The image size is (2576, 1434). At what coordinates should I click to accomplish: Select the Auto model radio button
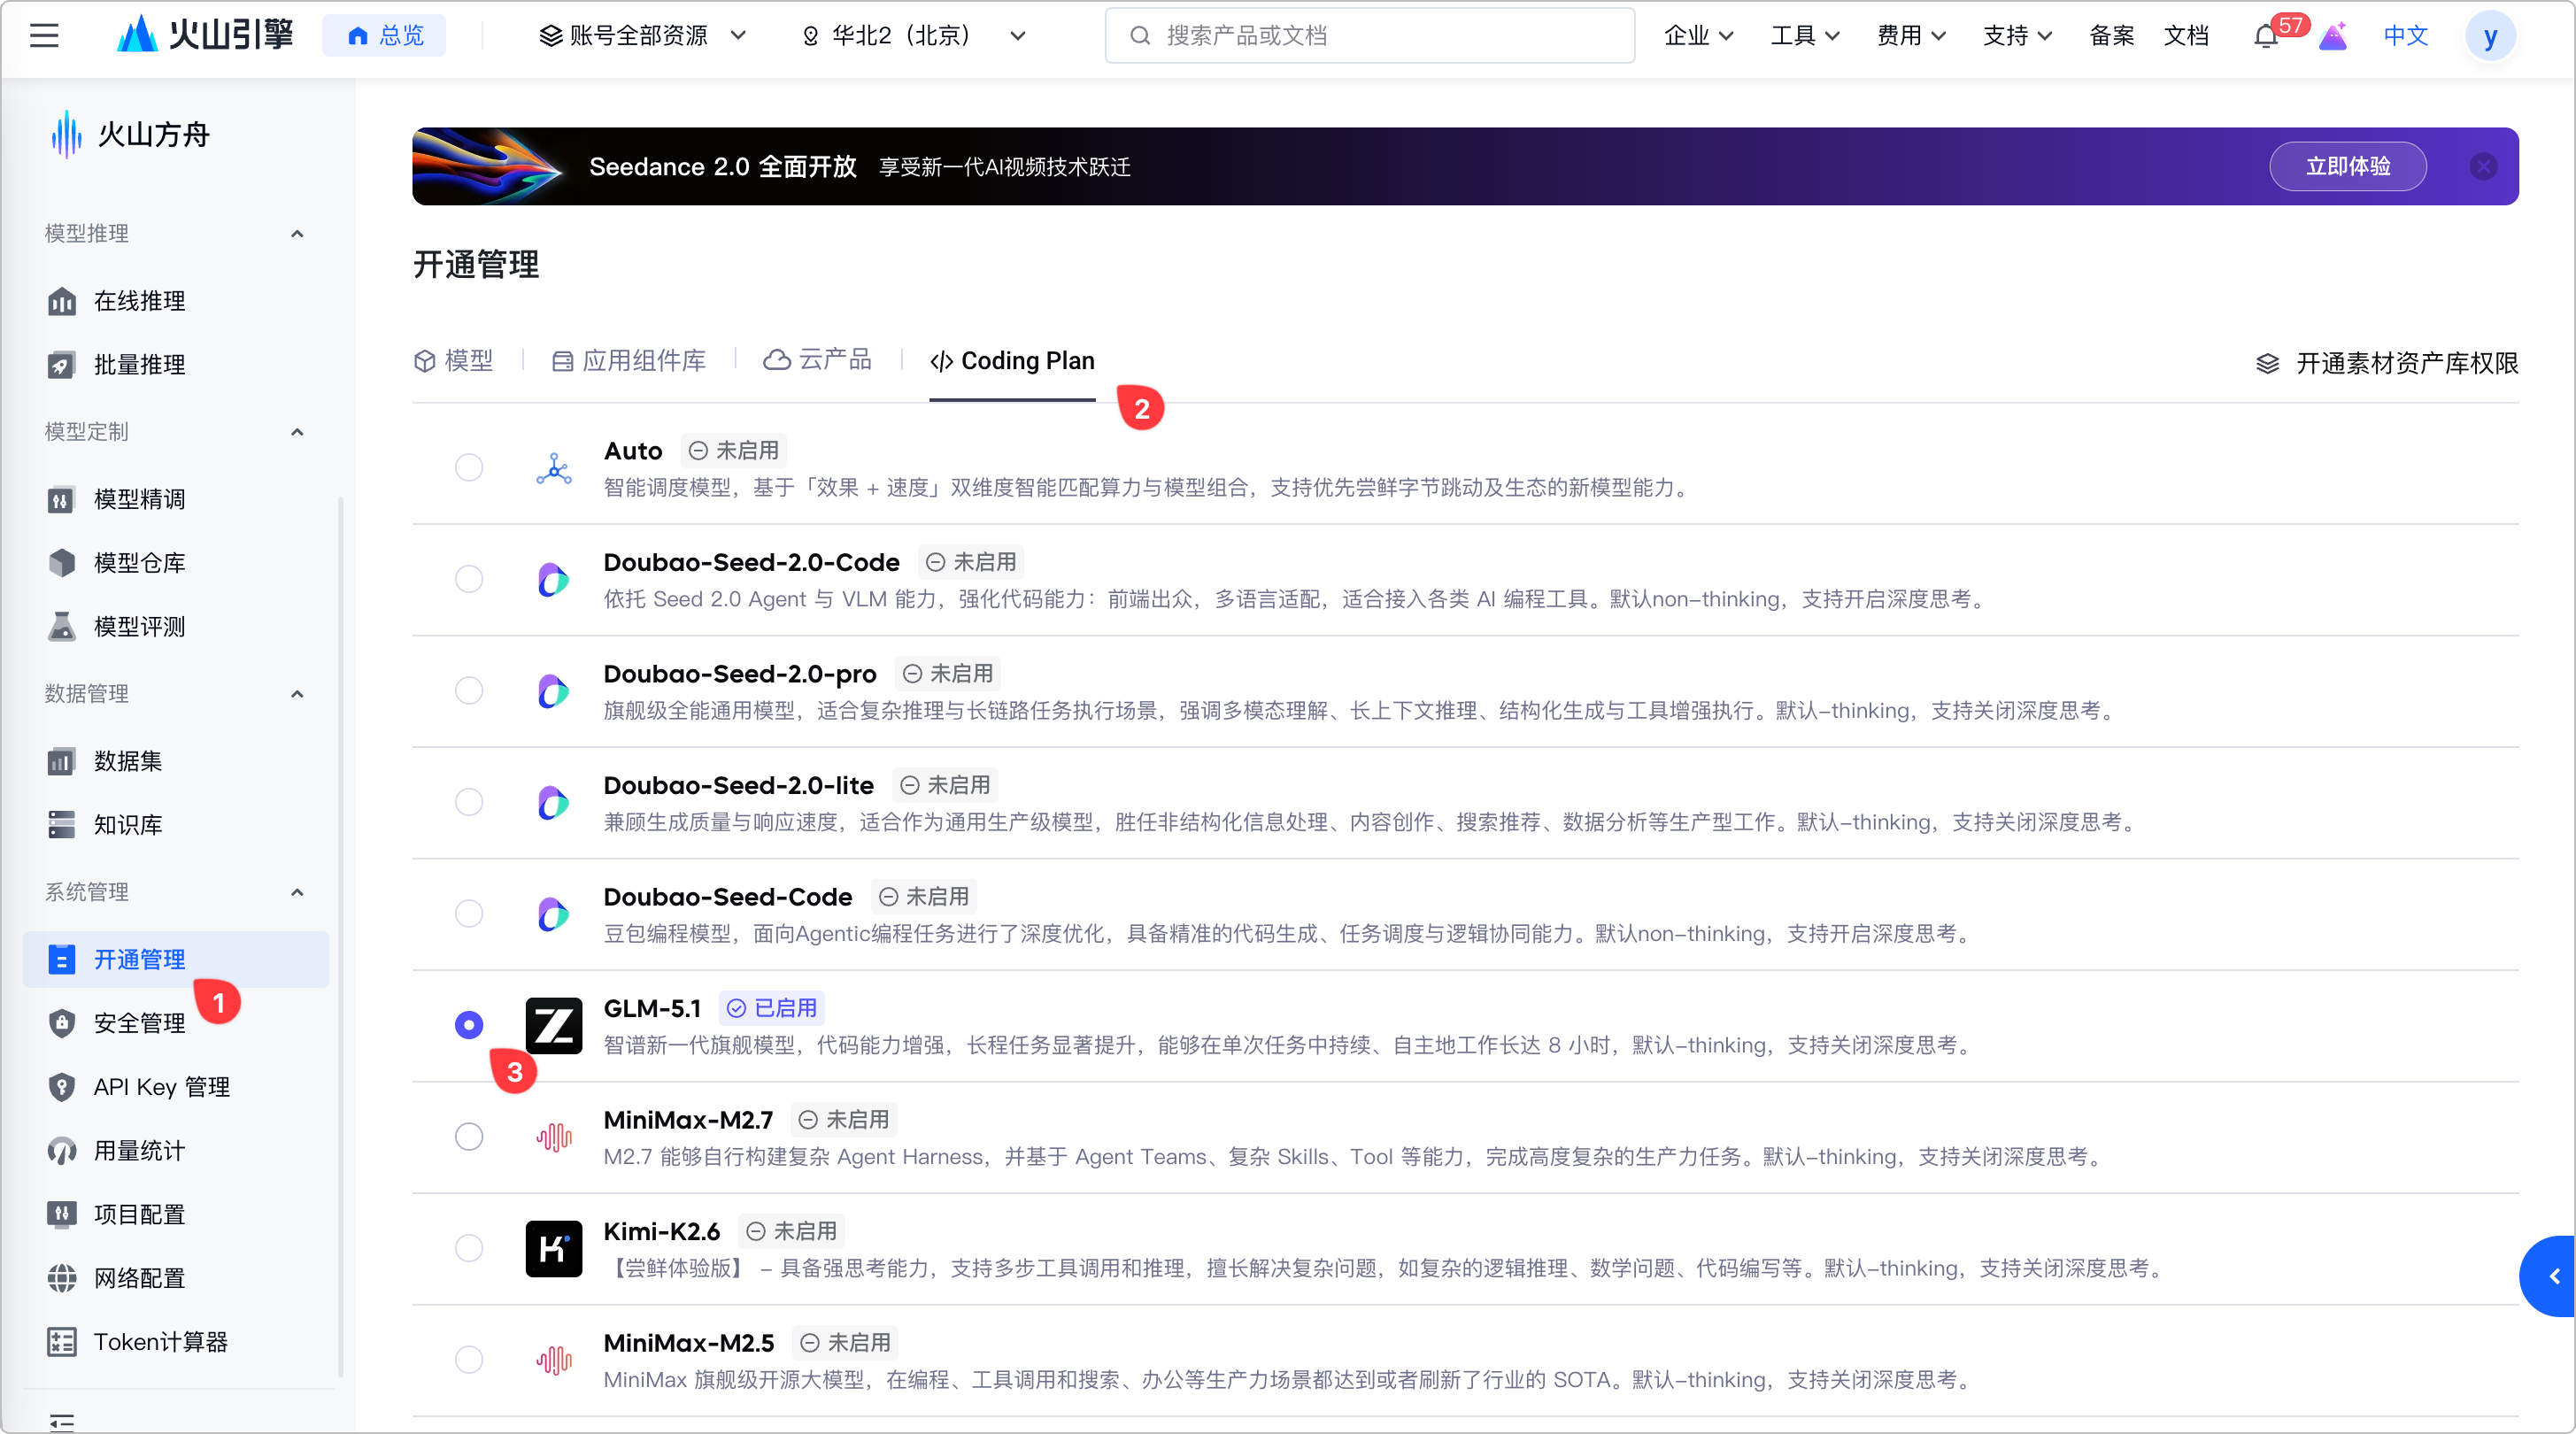tap(469, 468)
